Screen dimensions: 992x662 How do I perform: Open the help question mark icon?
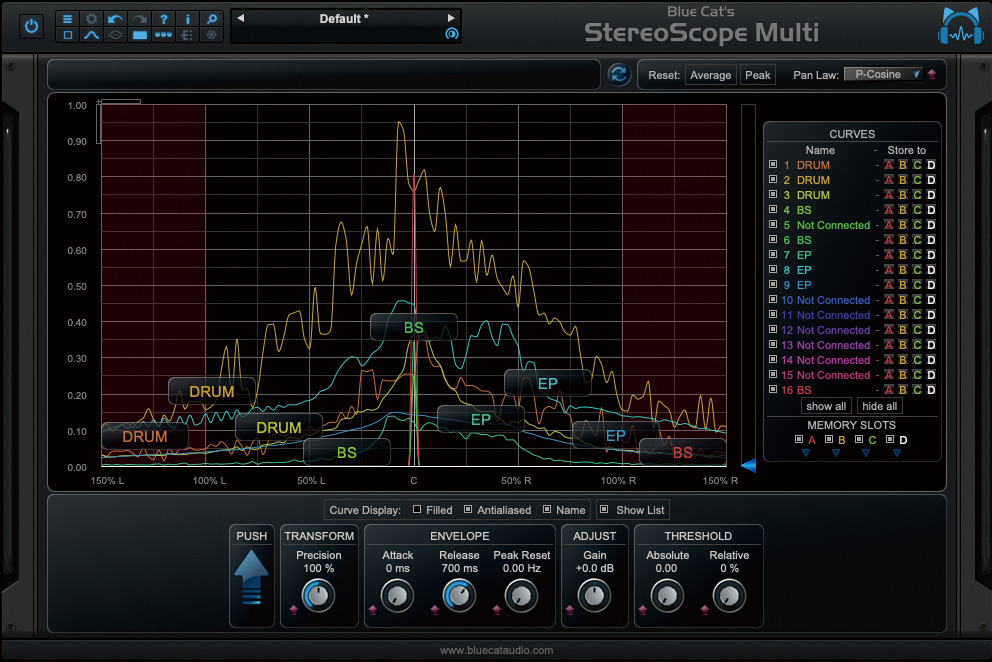tap(164, 19)
